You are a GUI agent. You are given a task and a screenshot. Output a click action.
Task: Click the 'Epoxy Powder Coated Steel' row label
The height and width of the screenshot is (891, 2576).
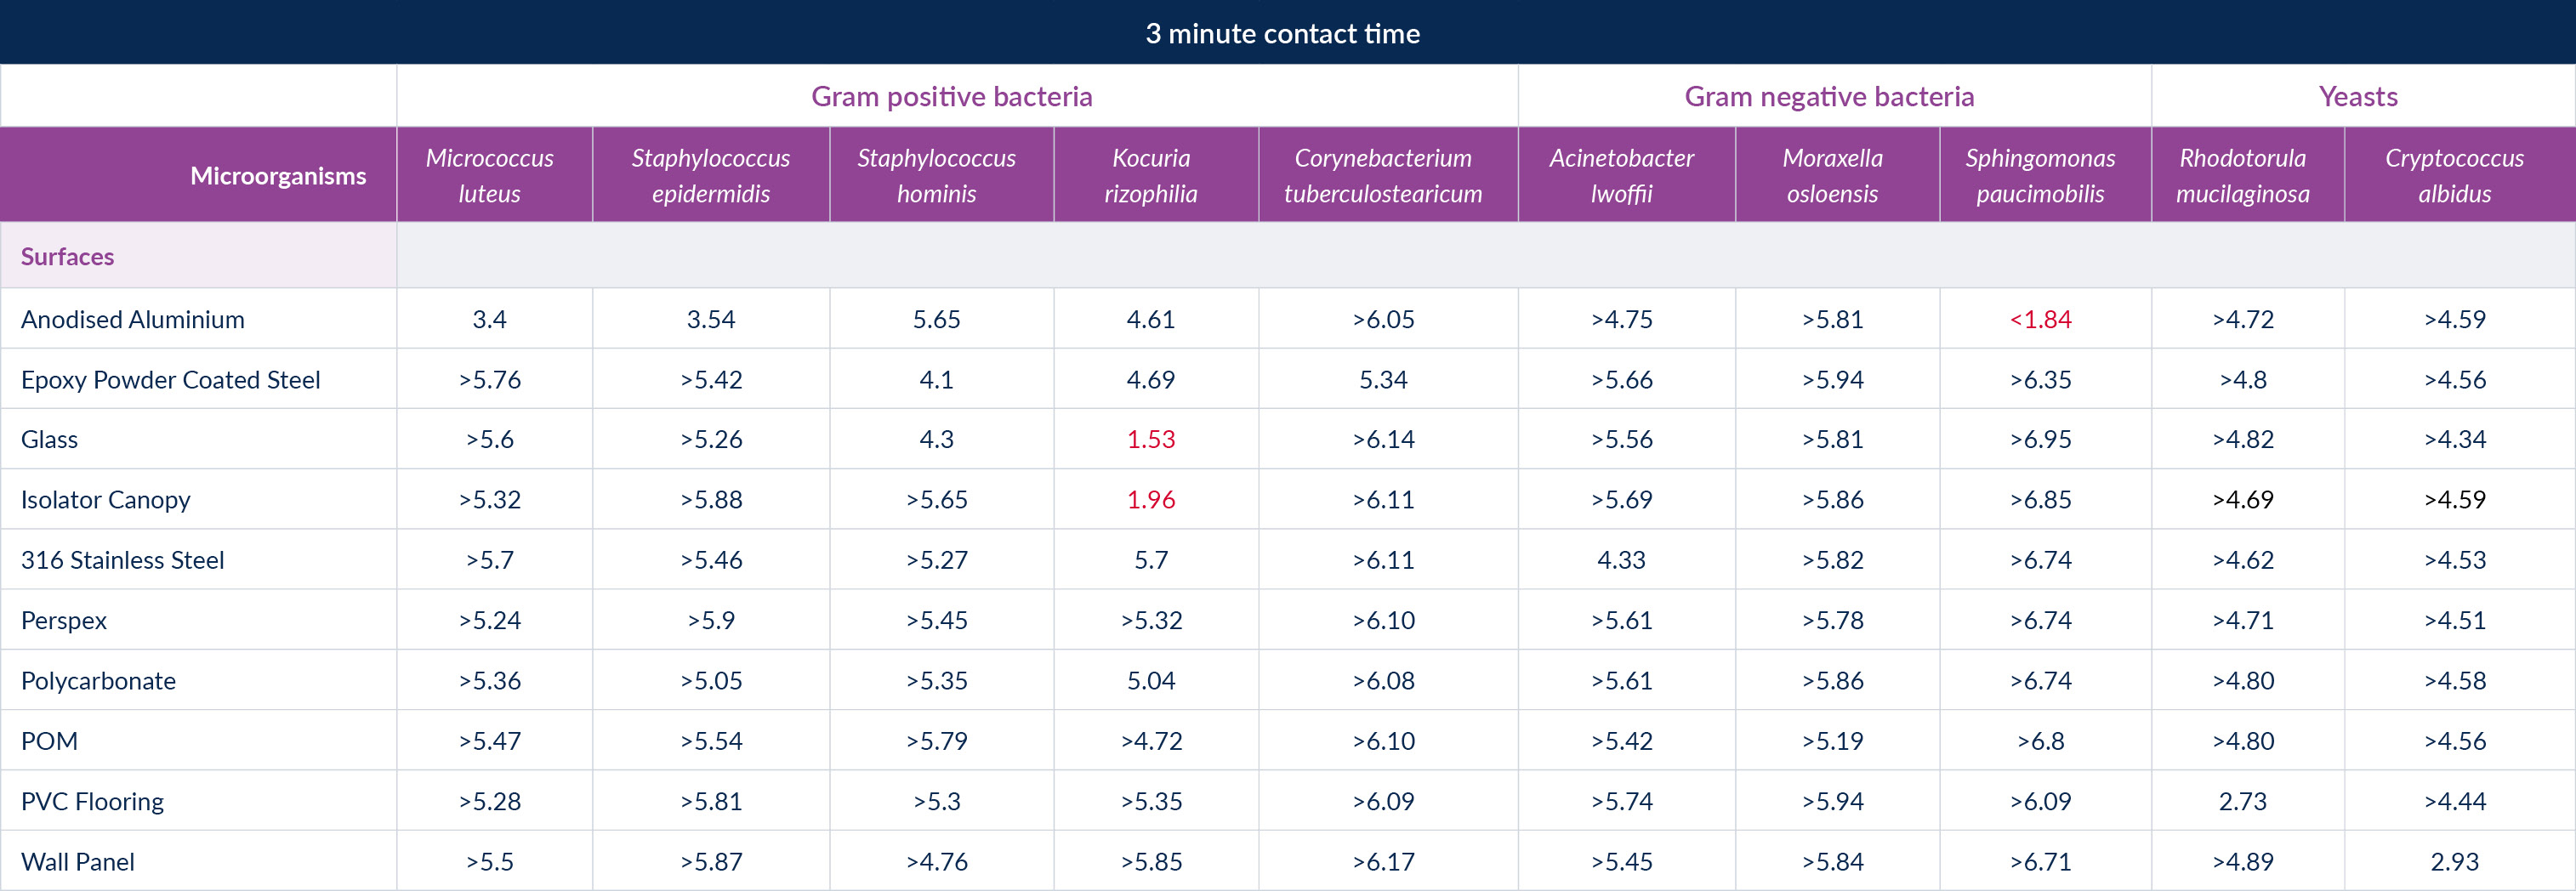pyautogui.click(x=171, y=380)
